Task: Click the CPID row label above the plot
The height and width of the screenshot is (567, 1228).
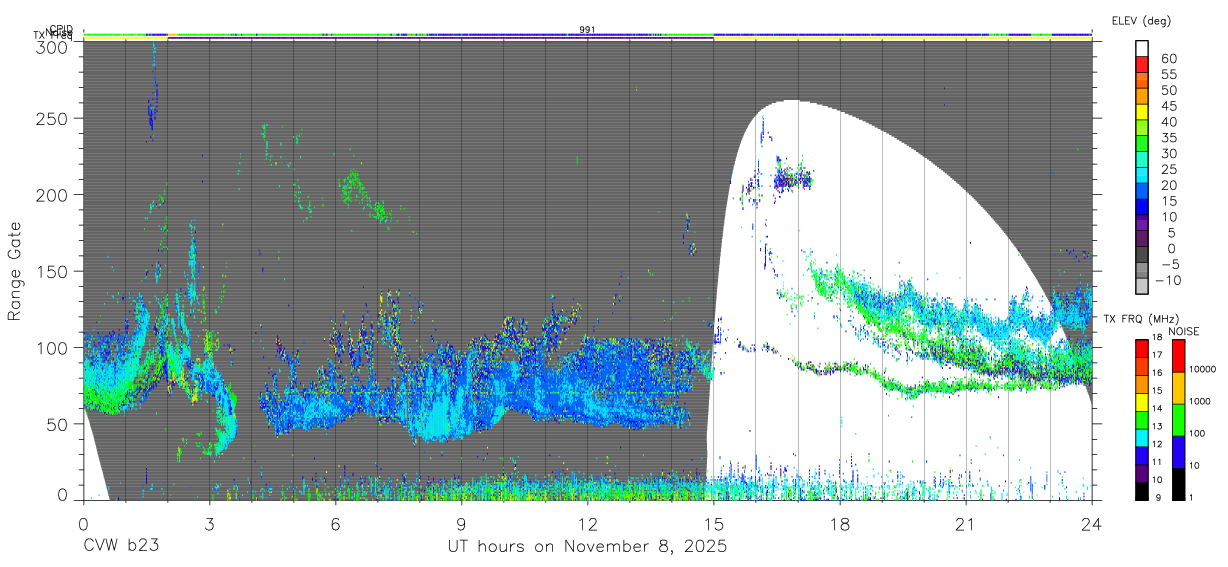Action: [x=61, y=30]
